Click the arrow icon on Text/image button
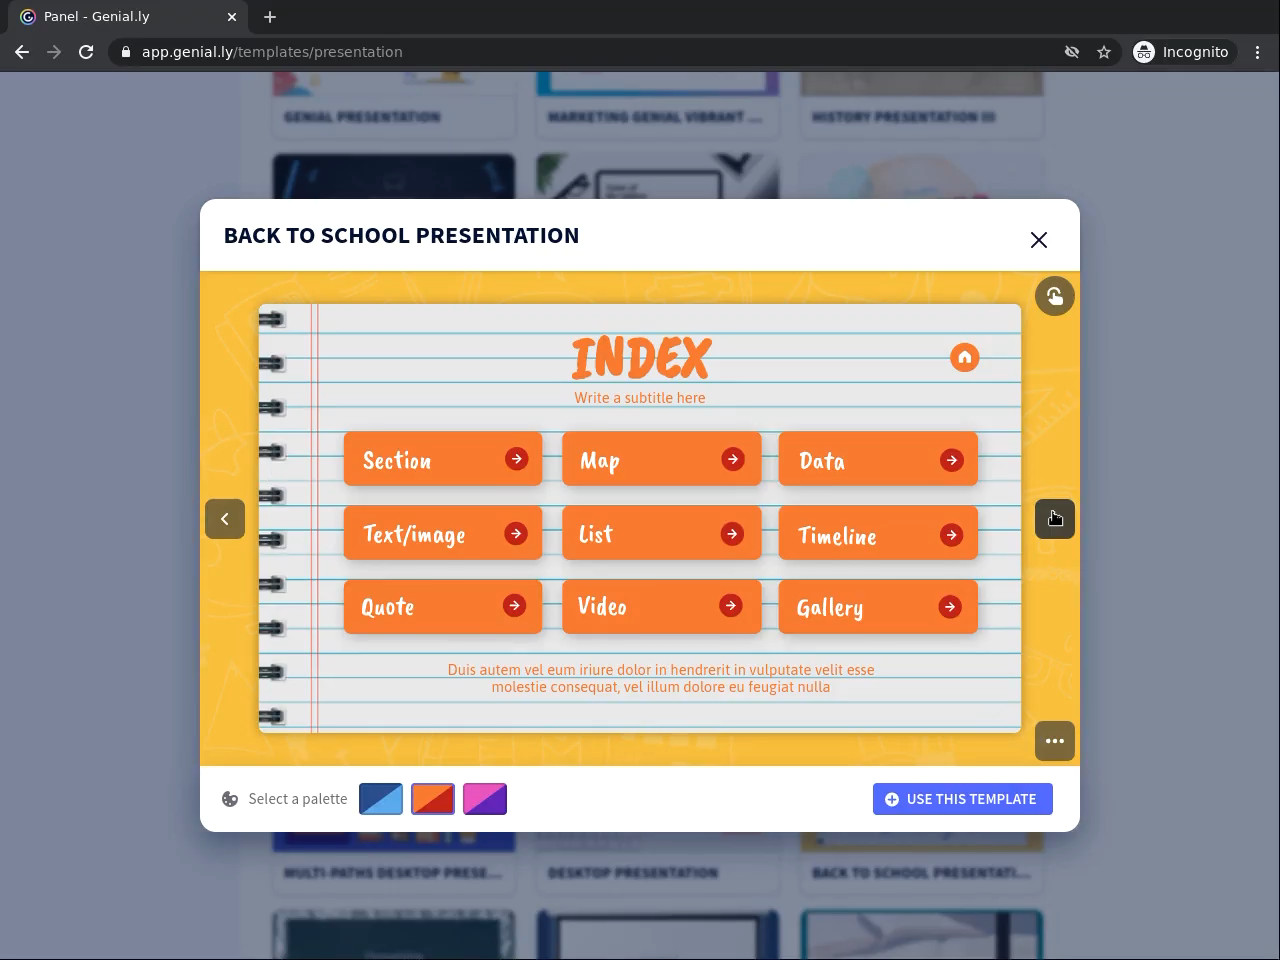Viewport: 1280px width, 960px height. [x=516, y=534]
